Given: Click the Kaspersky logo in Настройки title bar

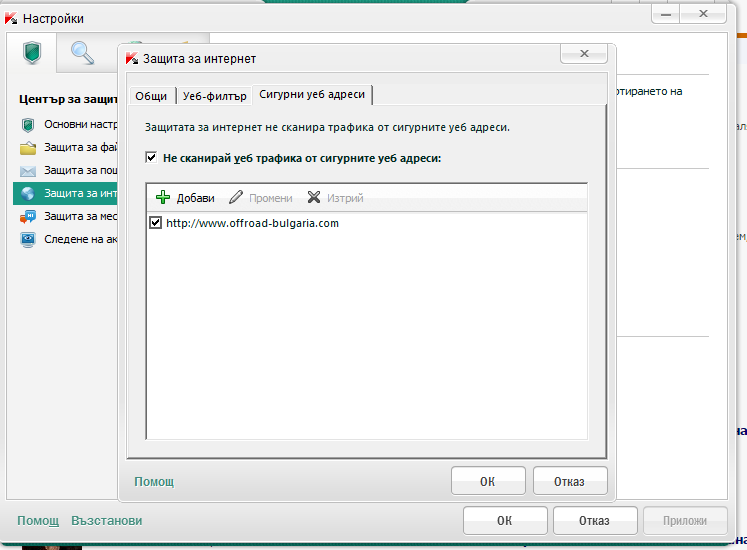Looking at the screenshot, I should (11, 19).
